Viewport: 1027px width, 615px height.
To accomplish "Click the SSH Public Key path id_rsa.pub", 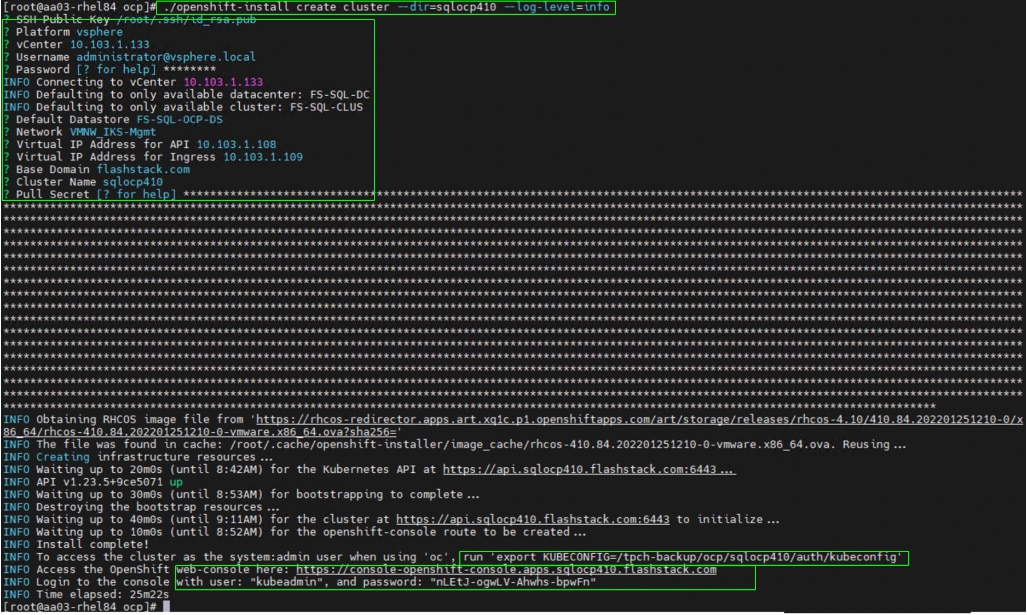I will [x=186, y=20].
